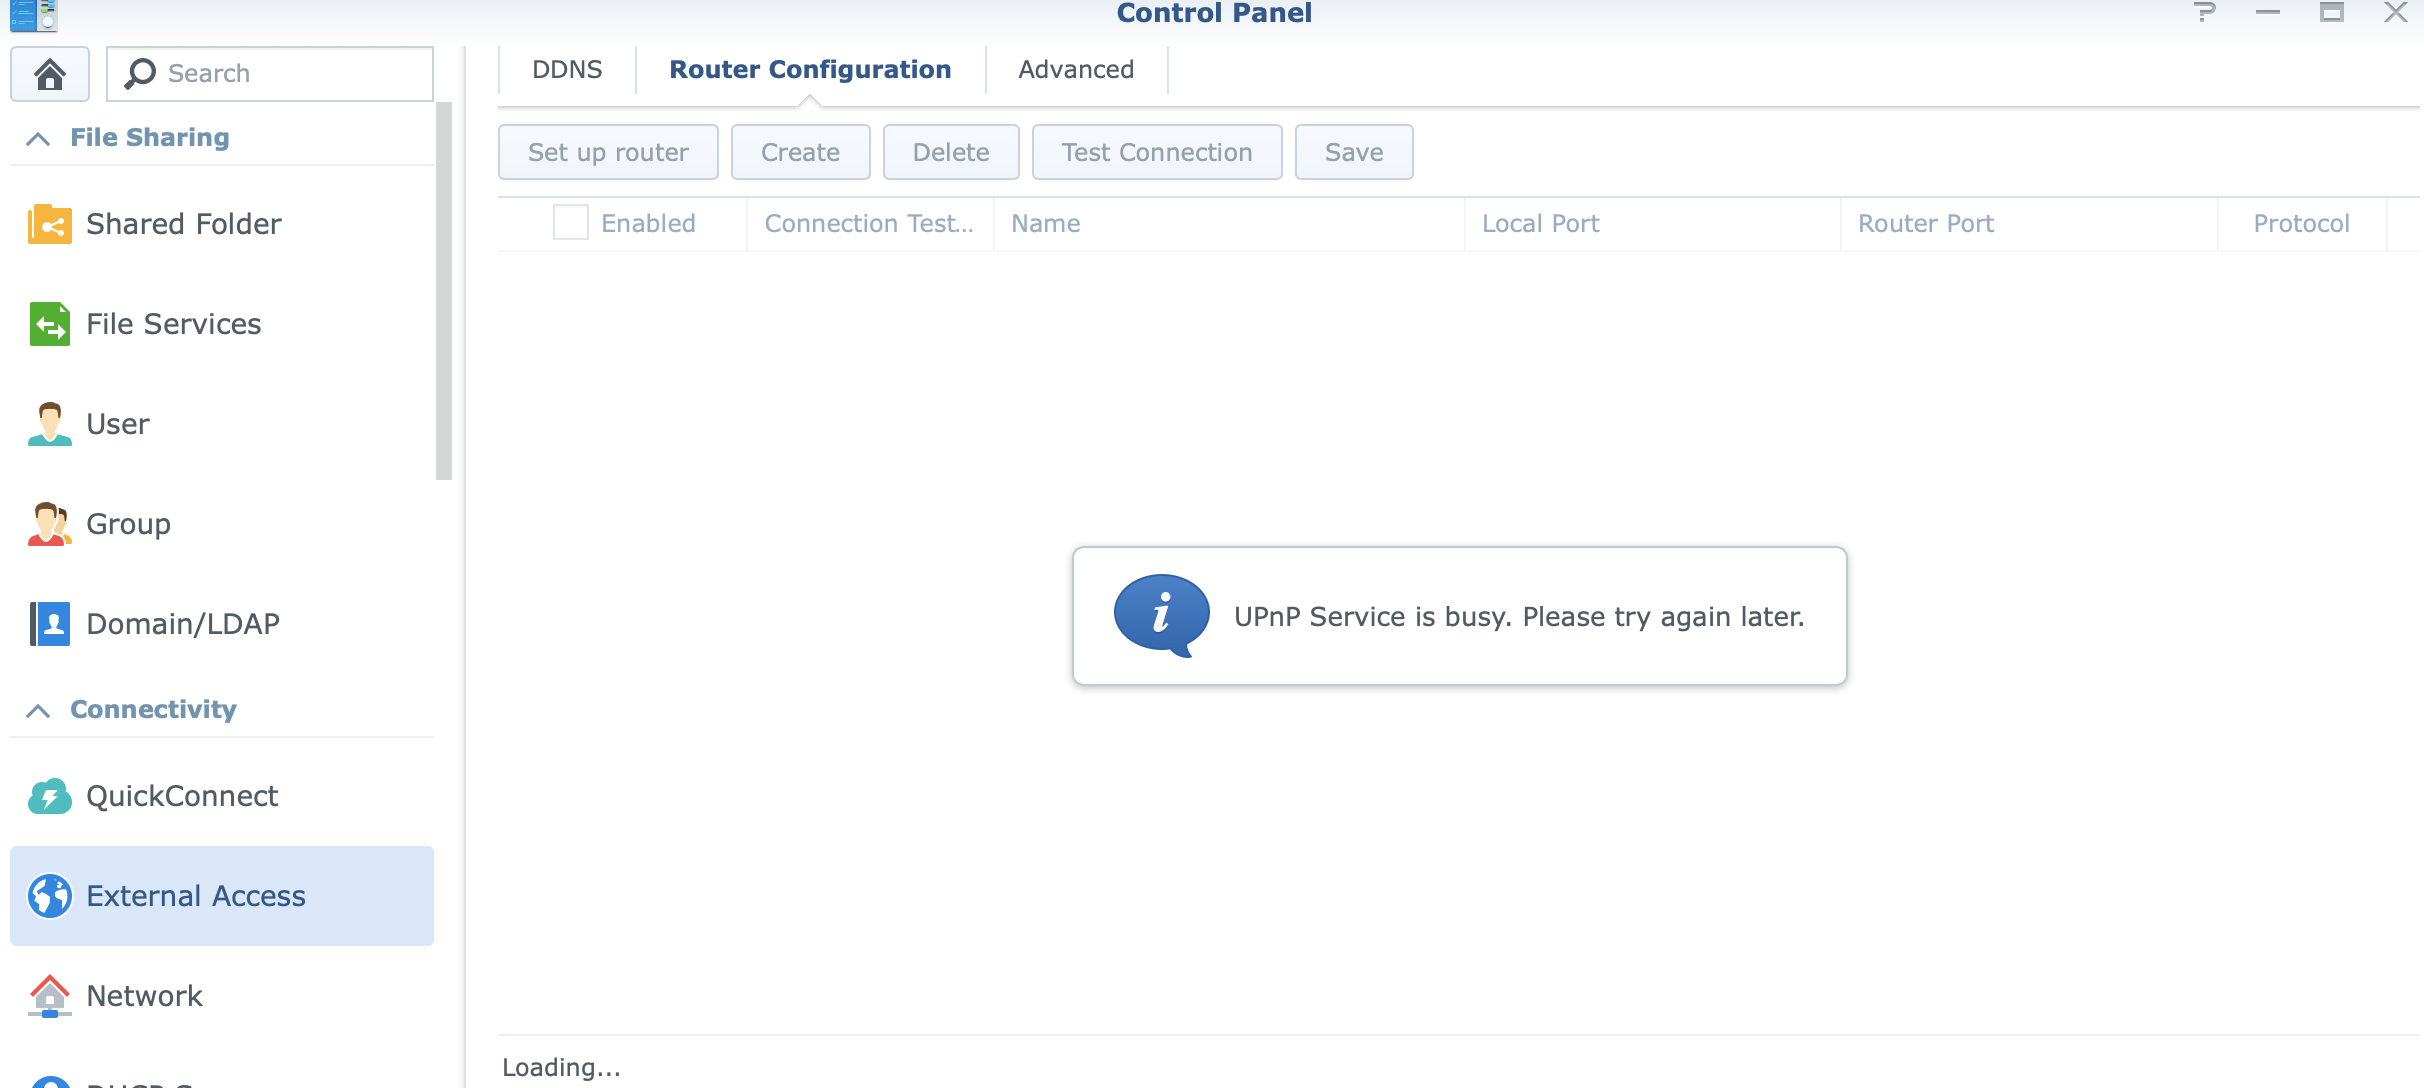Collapse the File Sharing section

coord(38,138)
